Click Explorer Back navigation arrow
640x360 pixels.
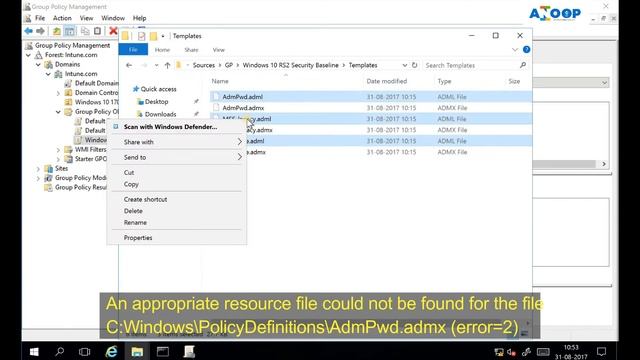(x=129, y=65)
